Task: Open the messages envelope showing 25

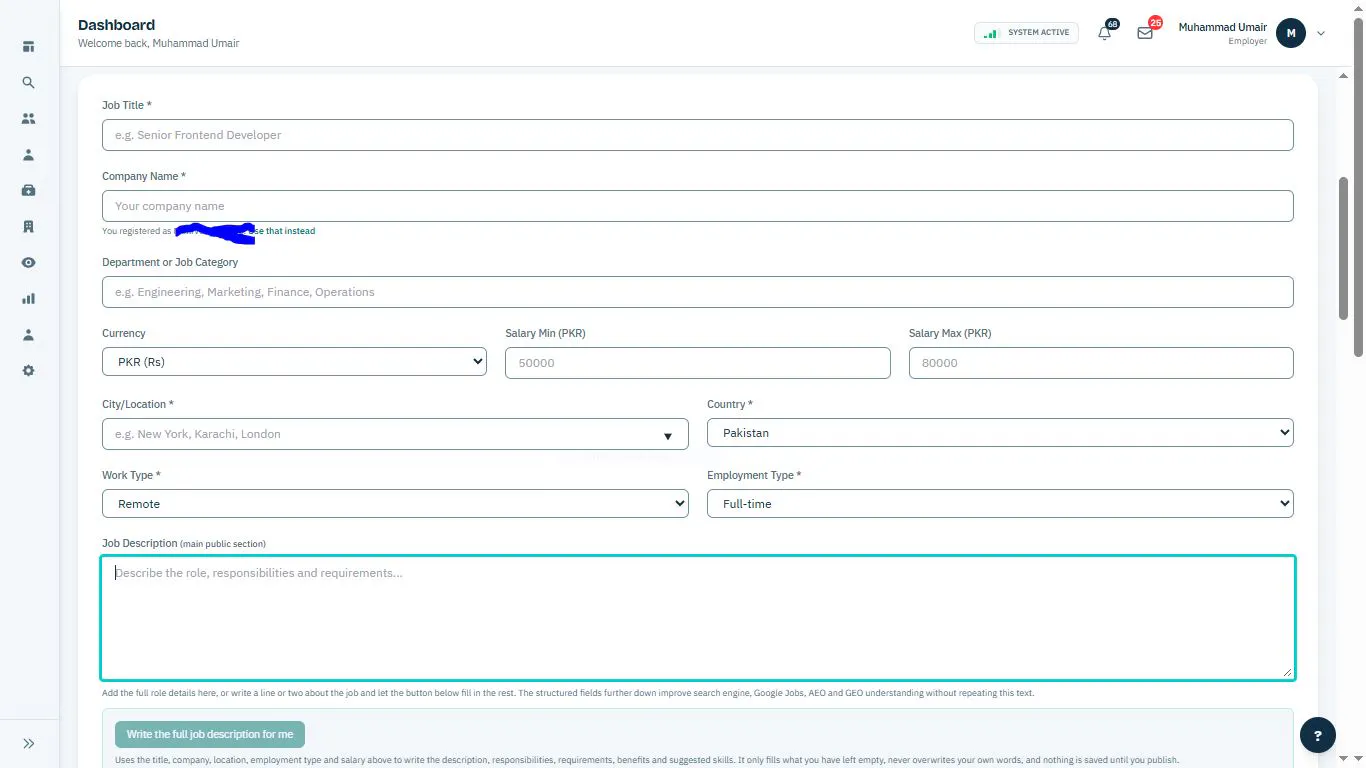Action: pos(1145,32)
